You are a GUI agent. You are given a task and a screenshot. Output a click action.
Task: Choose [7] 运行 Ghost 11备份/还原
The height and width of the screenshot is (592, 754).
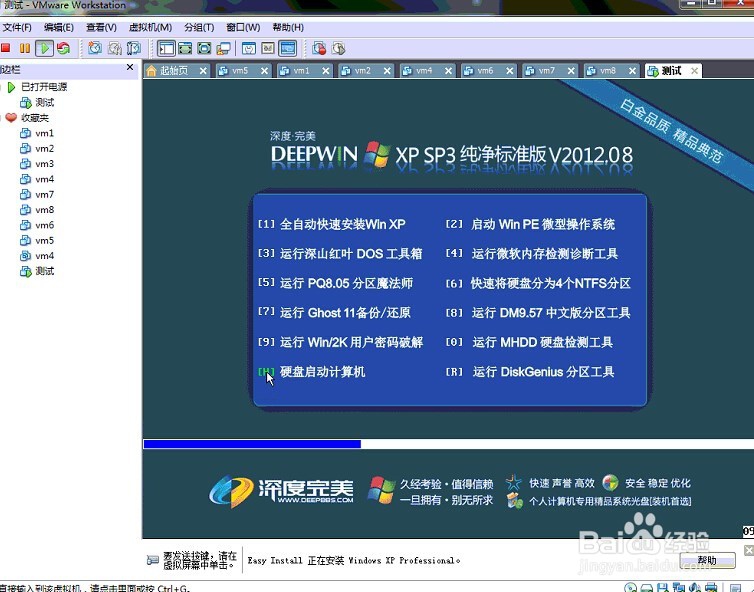(x=334, y=313)
